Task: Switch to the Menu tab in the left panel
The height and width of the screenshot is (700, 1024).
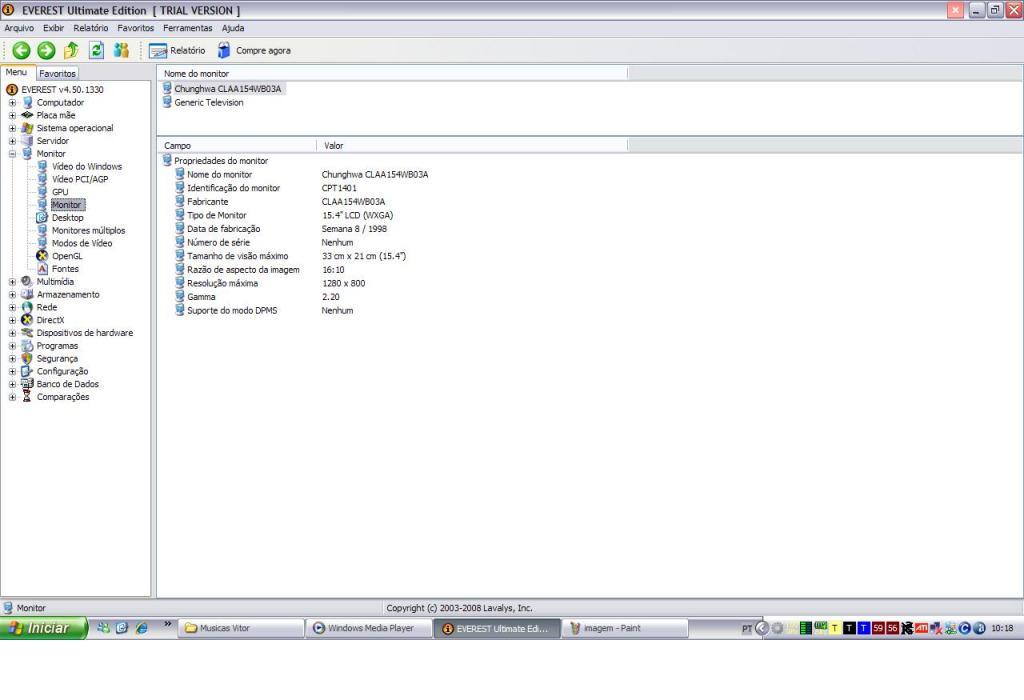Action: coord(16,72)
